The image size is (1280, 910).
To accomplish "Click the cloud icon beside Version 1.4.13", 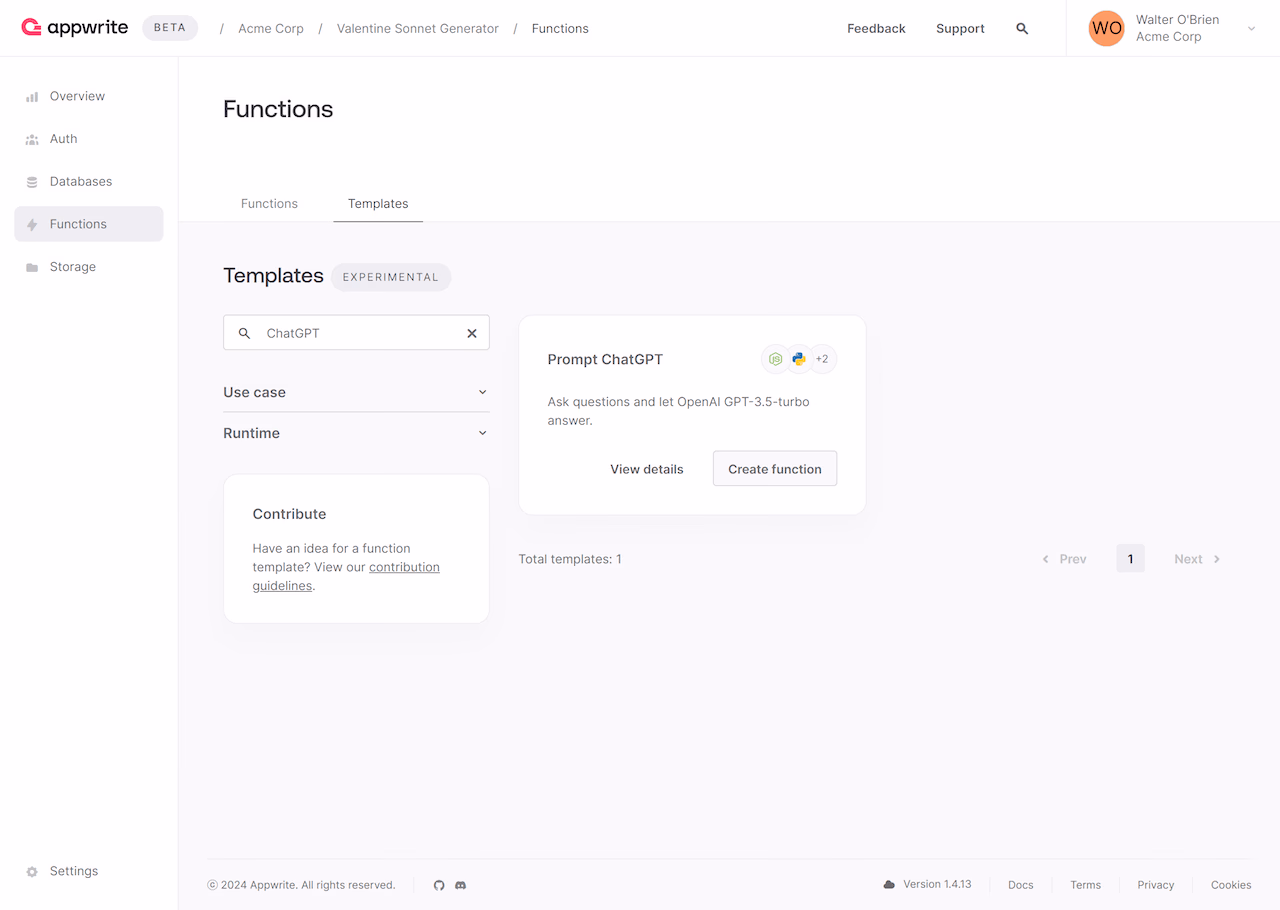I will [889, 885].
